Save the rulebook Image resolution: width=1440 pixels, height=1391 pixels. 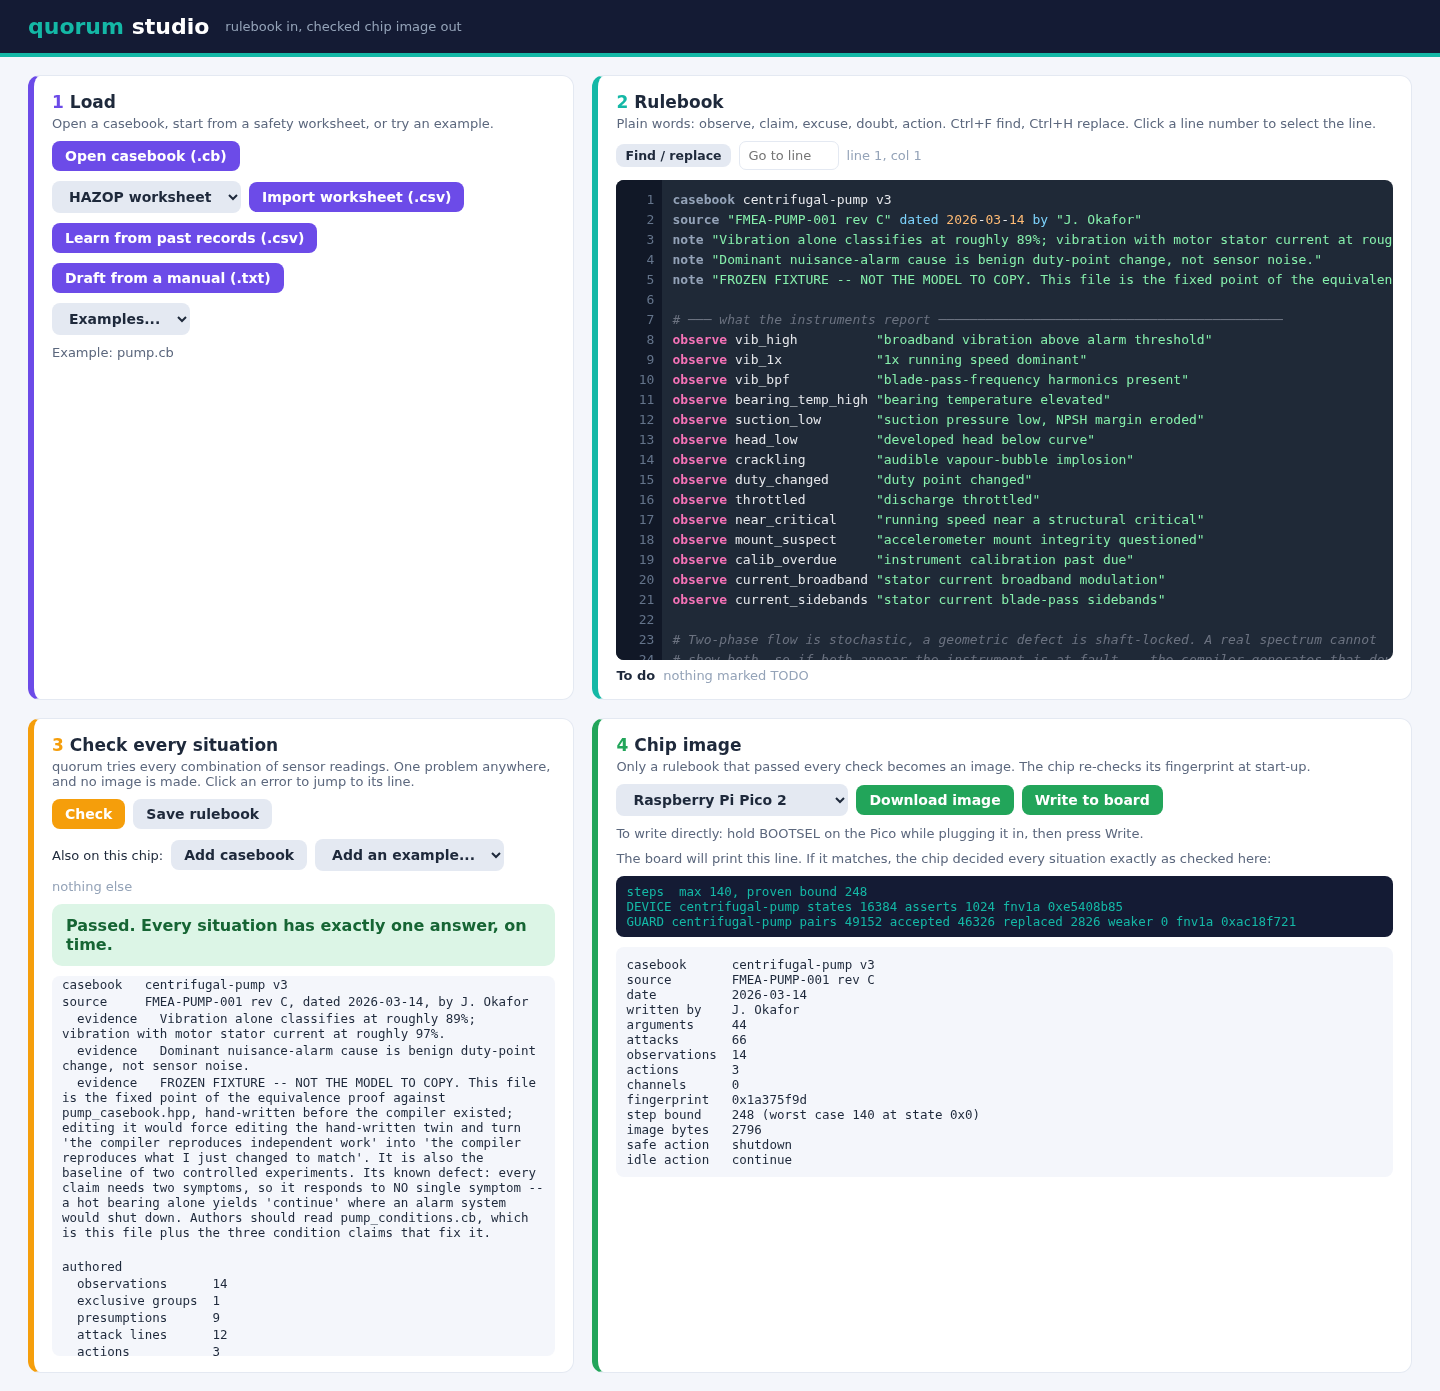pyautogui.click(x=202, y=814)
